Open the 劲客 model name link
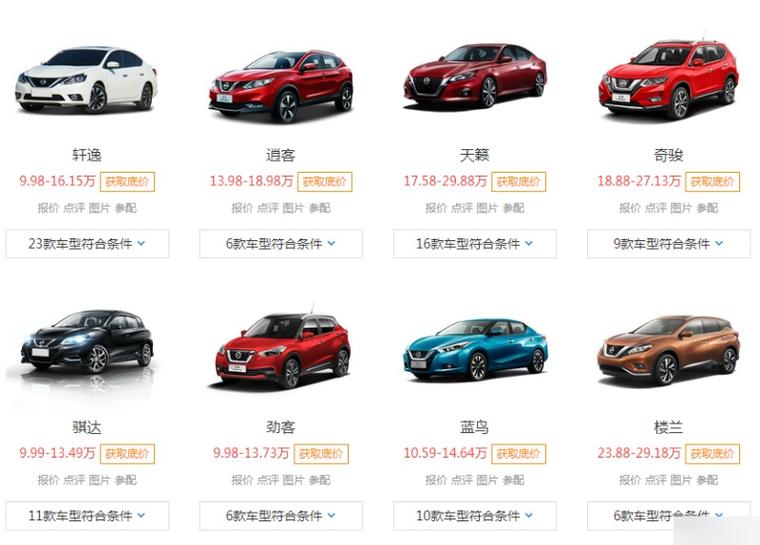 click(x=281, y=427)
